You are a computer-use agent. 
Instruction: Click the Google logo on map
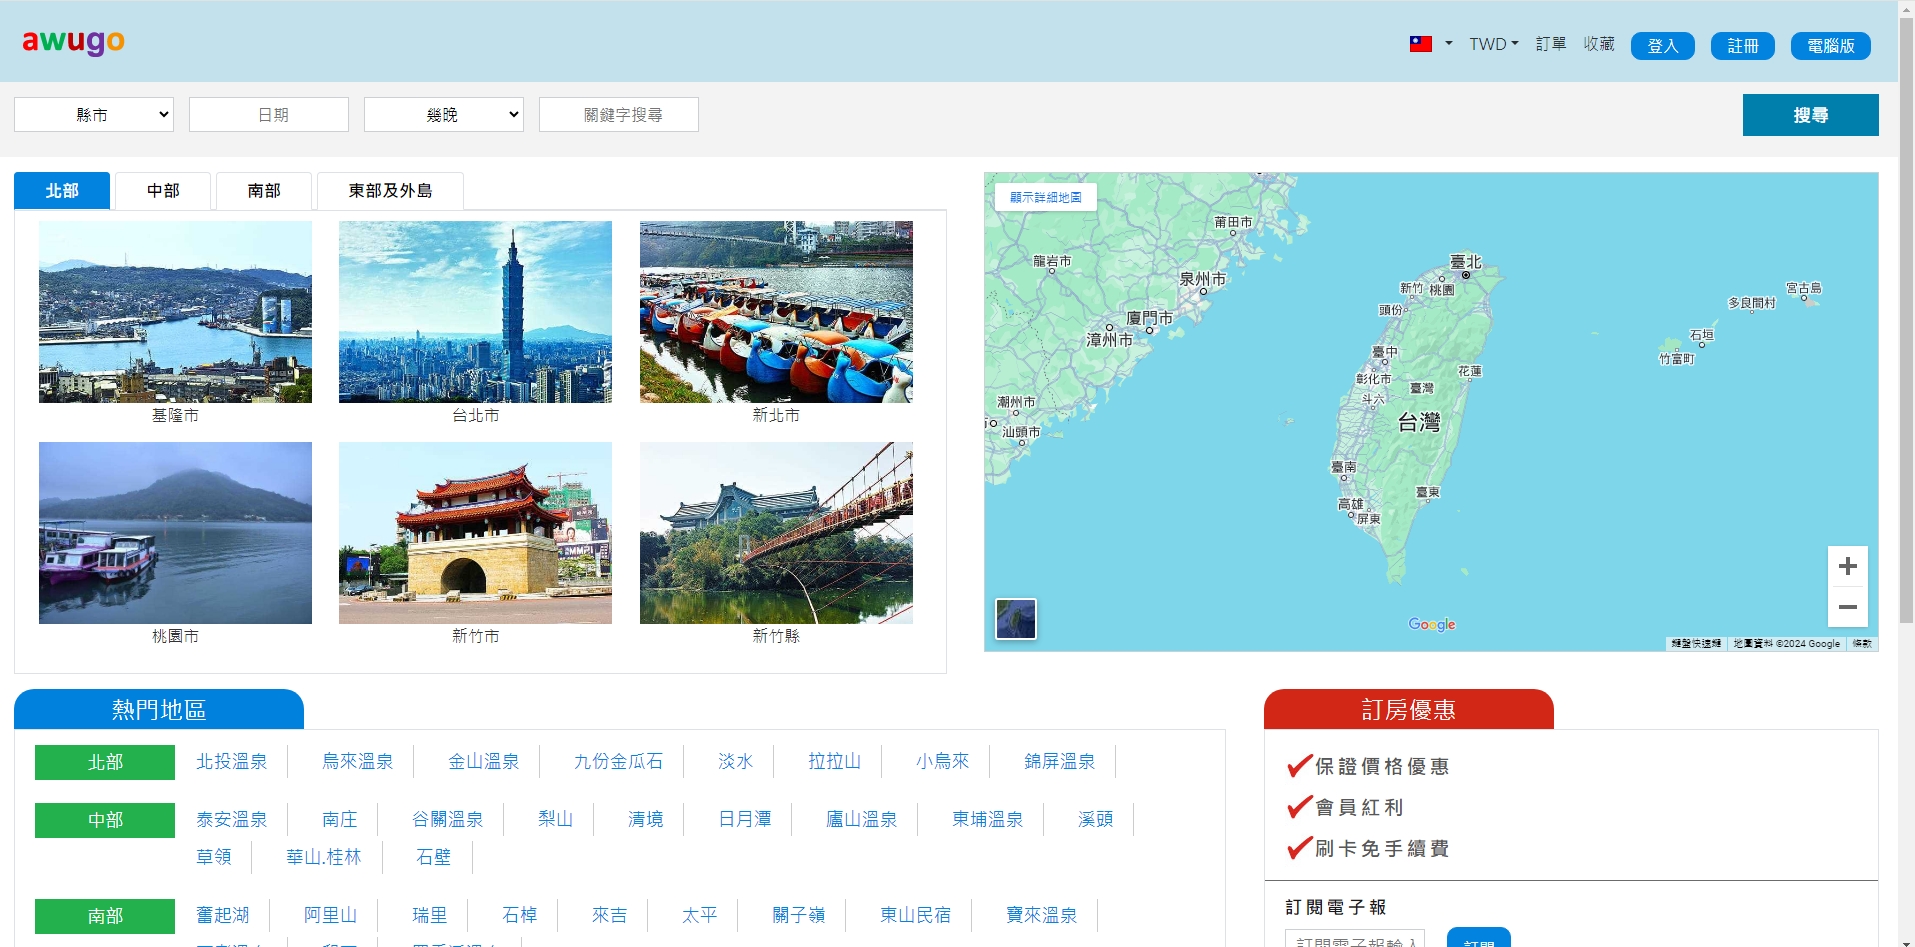click(1431, 624)
